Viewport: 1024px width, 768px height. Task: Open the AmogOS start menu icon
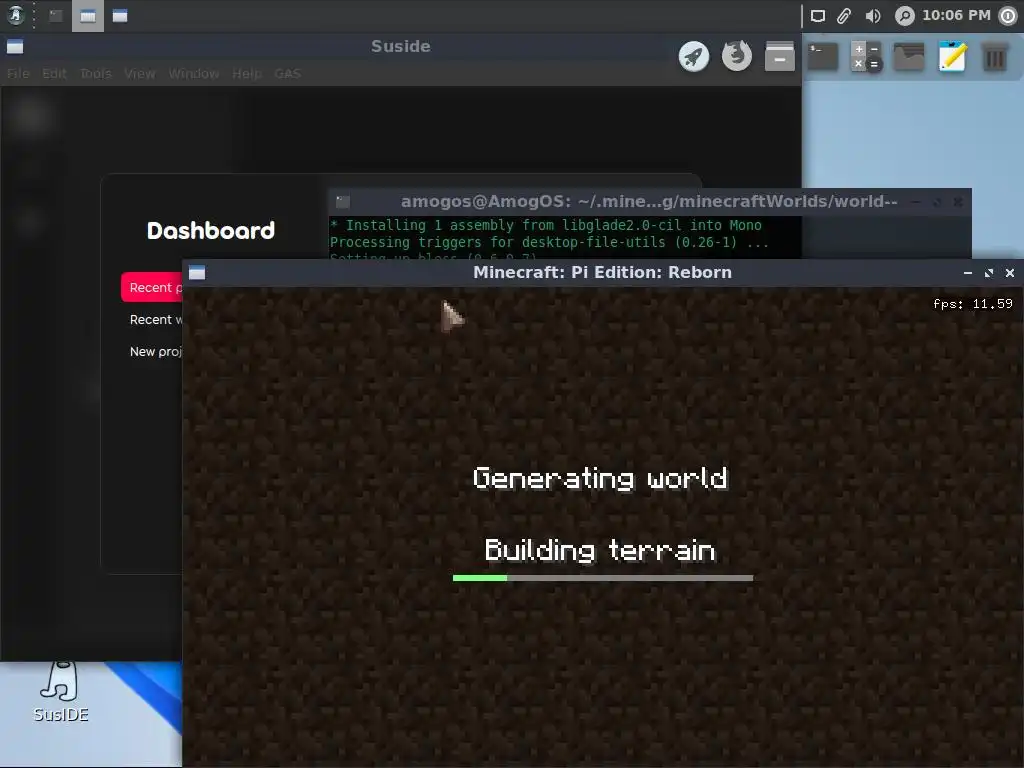15,15
